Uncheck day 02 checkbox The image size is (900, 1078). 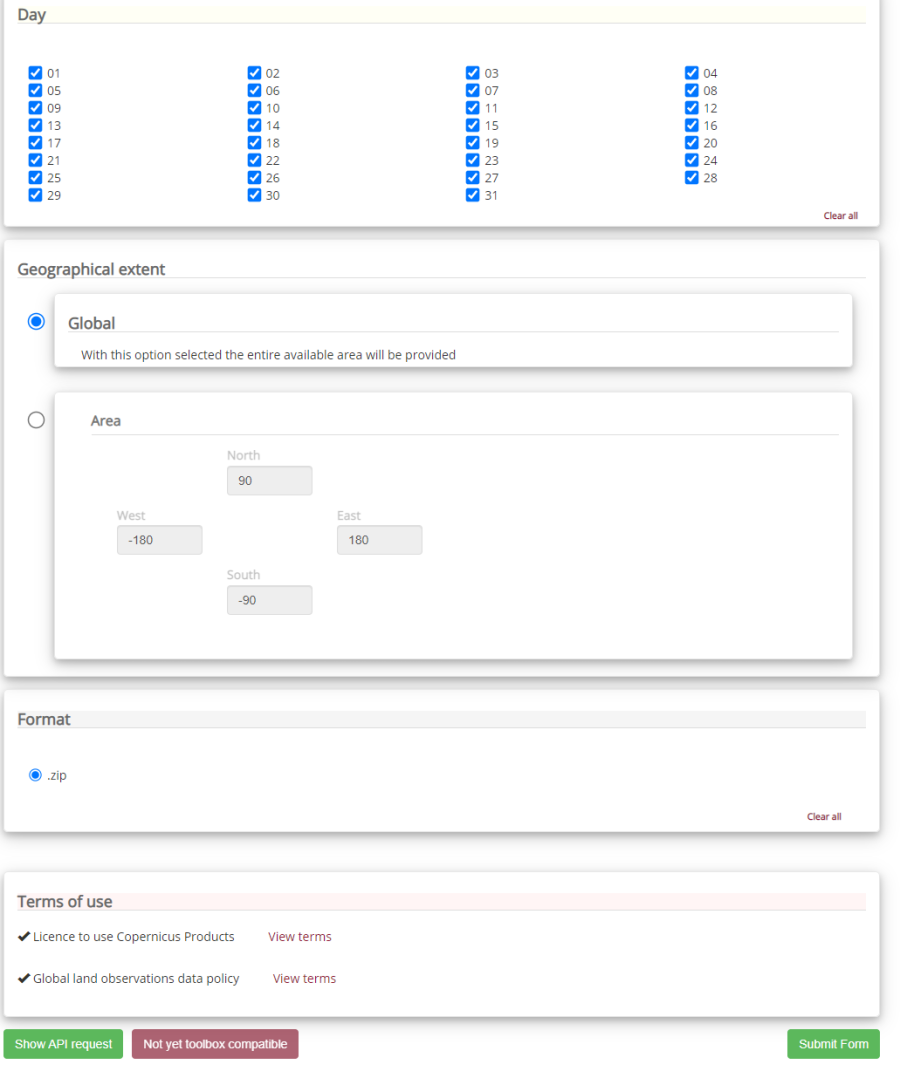254,73
